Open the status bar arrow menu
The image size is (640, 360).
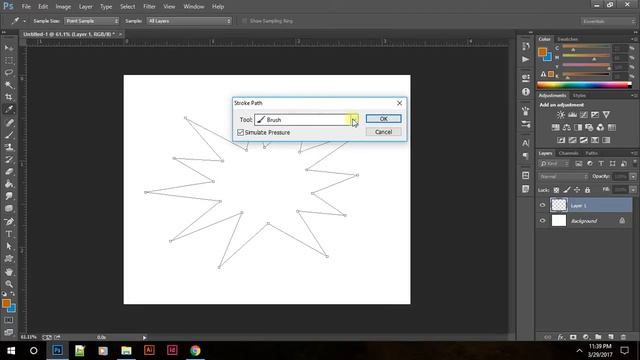144,338
